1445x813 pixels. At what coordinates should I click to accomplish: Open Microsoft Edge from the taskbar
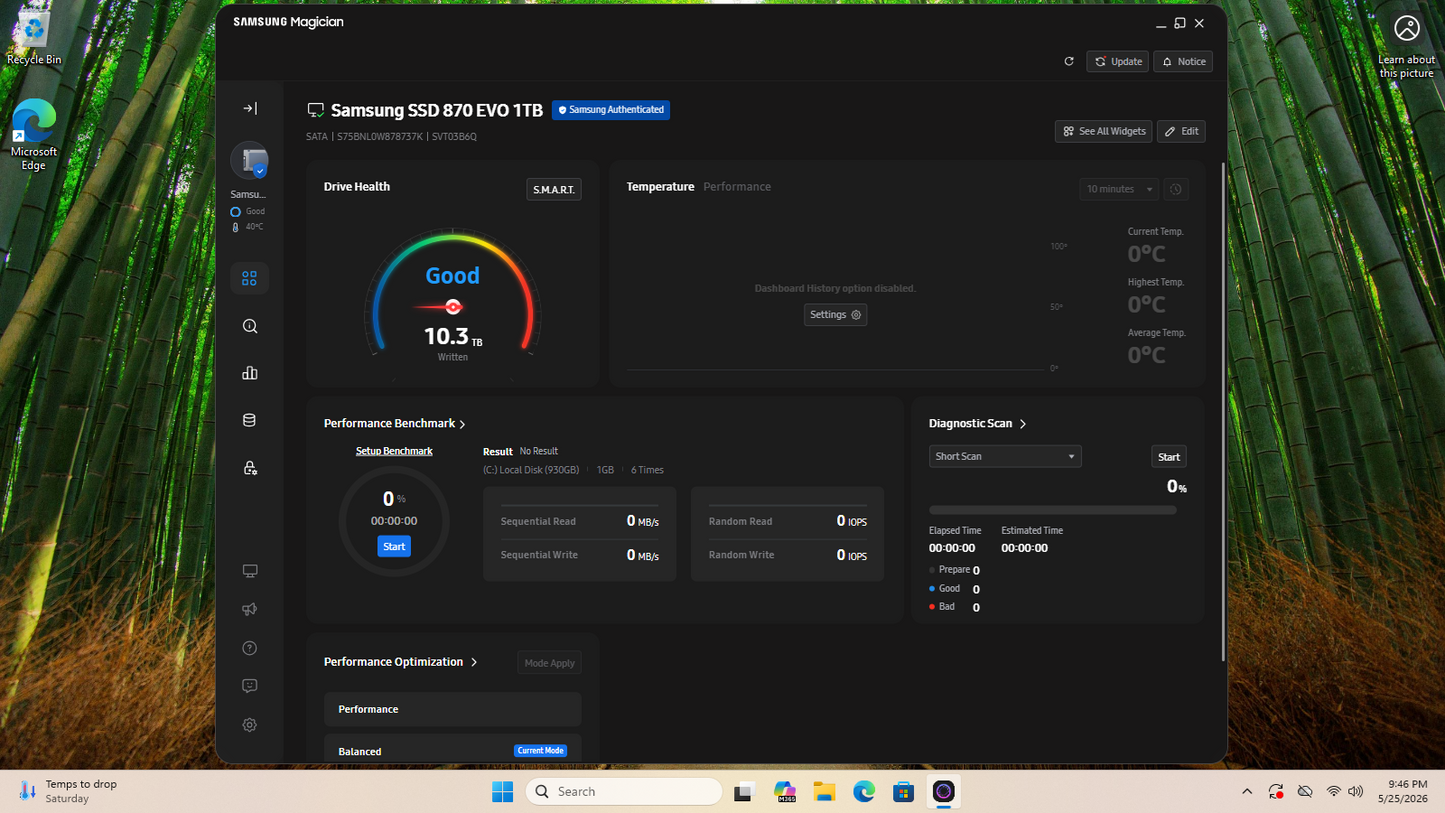point(864,792)
